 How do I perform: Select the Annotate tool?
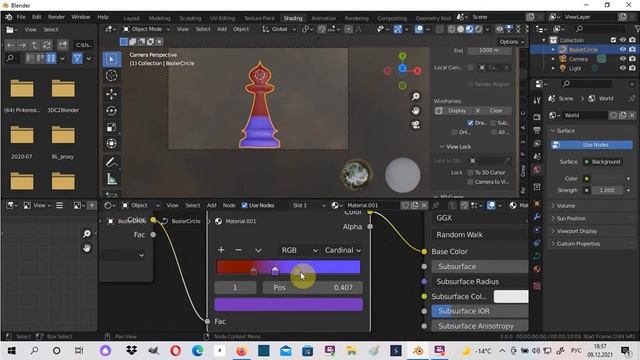[x=111, y=162]
